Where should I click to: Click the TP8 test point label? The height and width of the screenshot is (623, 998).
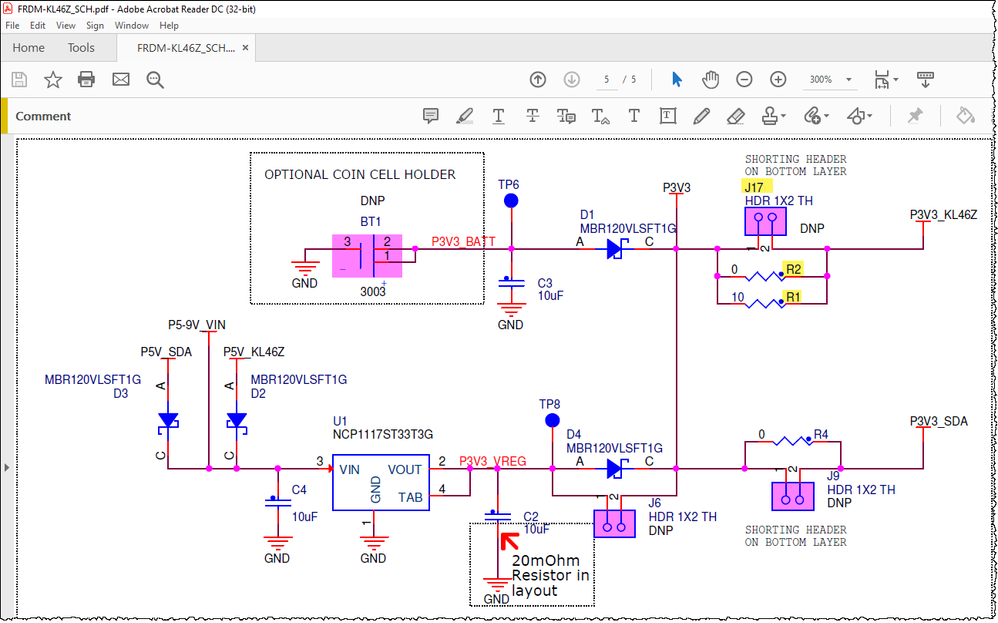pos(549,404)
